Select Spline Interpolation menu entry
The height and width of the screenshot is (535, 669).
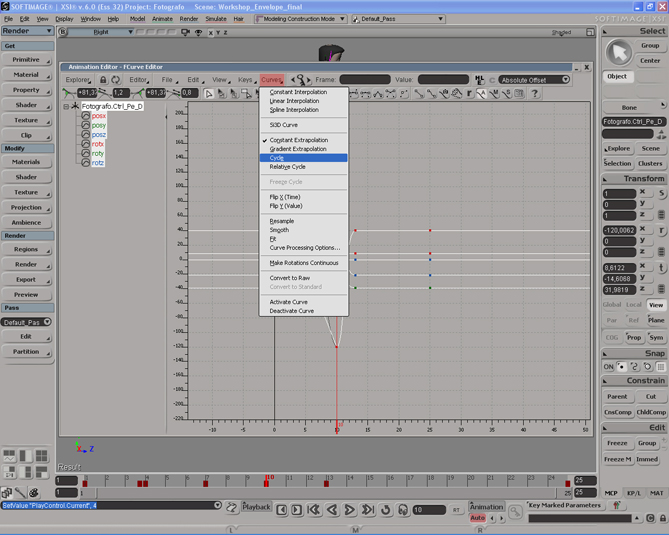point(294,110)
